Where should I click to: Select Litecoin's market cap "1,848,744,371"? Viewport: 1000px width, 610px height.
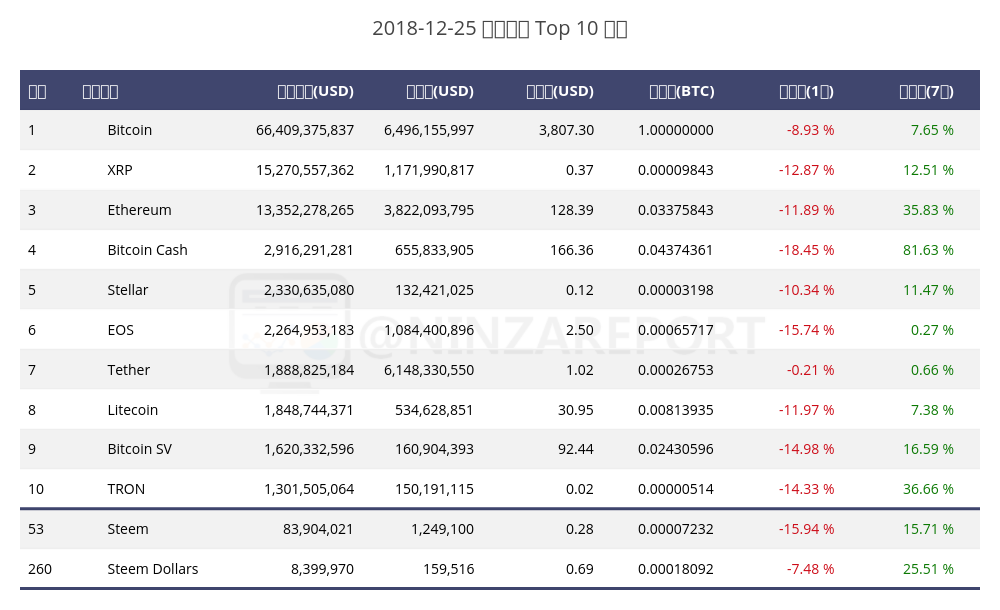pyautogui.click(x=309, y=410)
